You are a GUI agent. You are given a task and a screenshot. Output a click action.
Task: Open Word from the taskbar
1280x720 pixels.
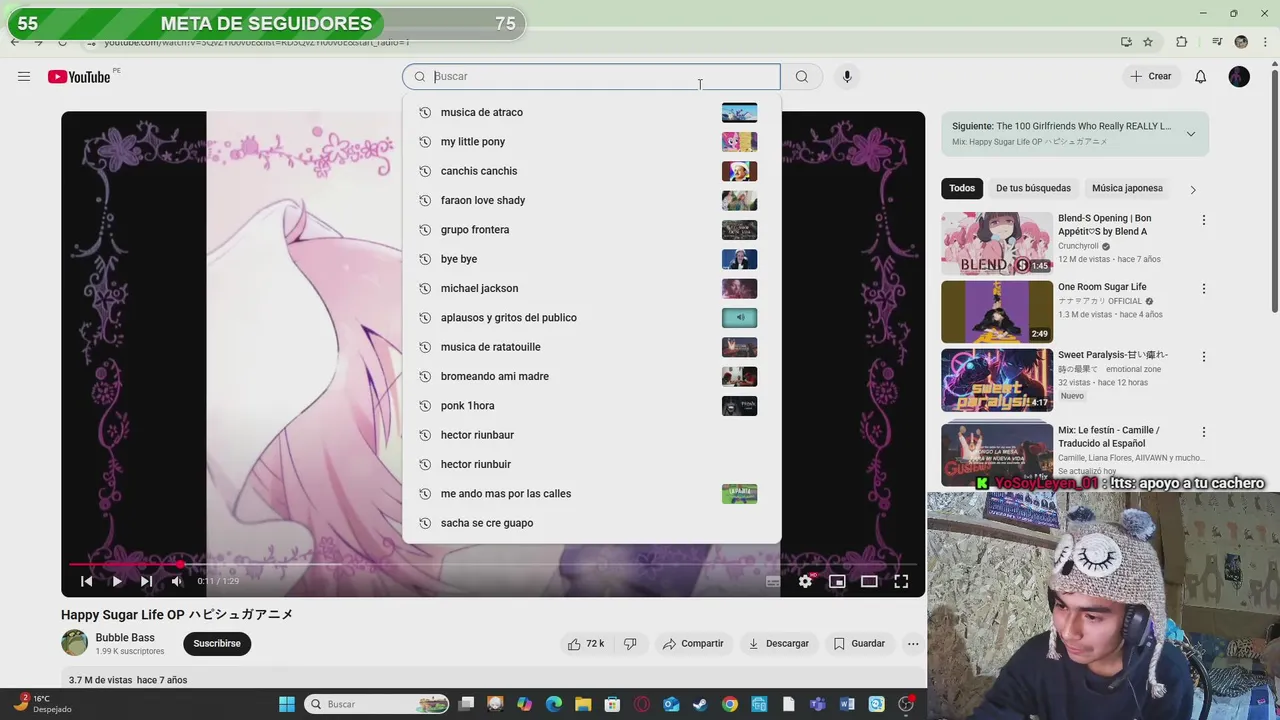847,704
